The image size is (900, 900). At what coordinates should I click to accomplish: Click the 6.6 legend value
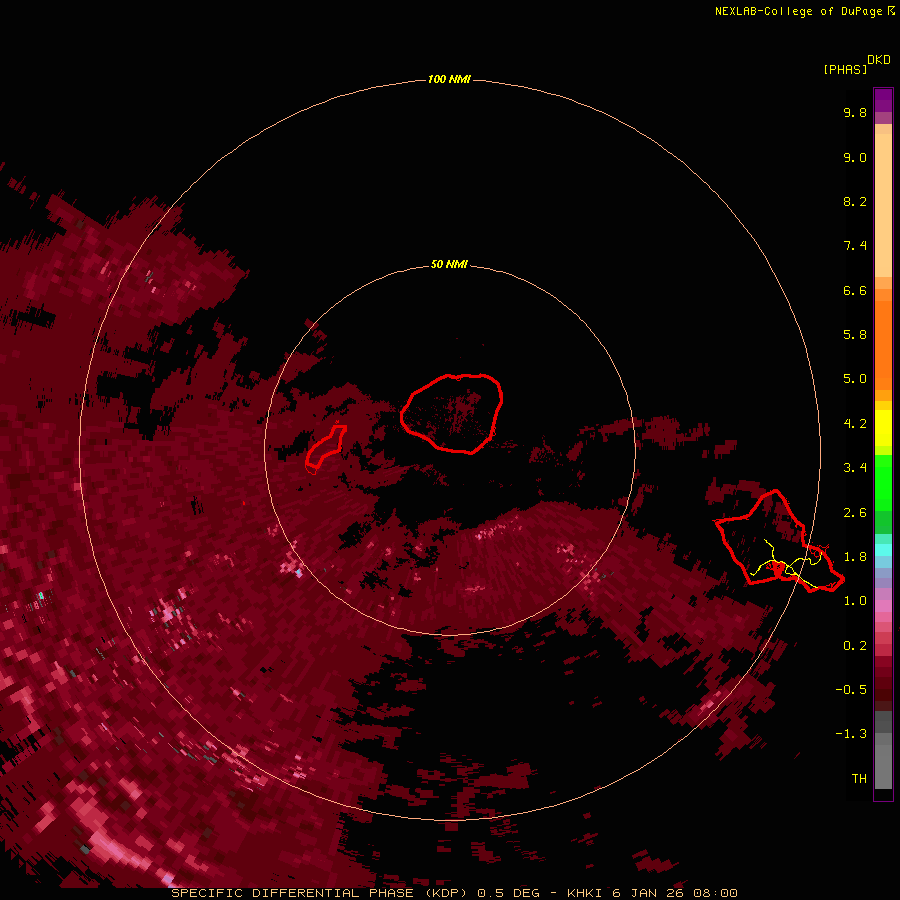[855, 290]
